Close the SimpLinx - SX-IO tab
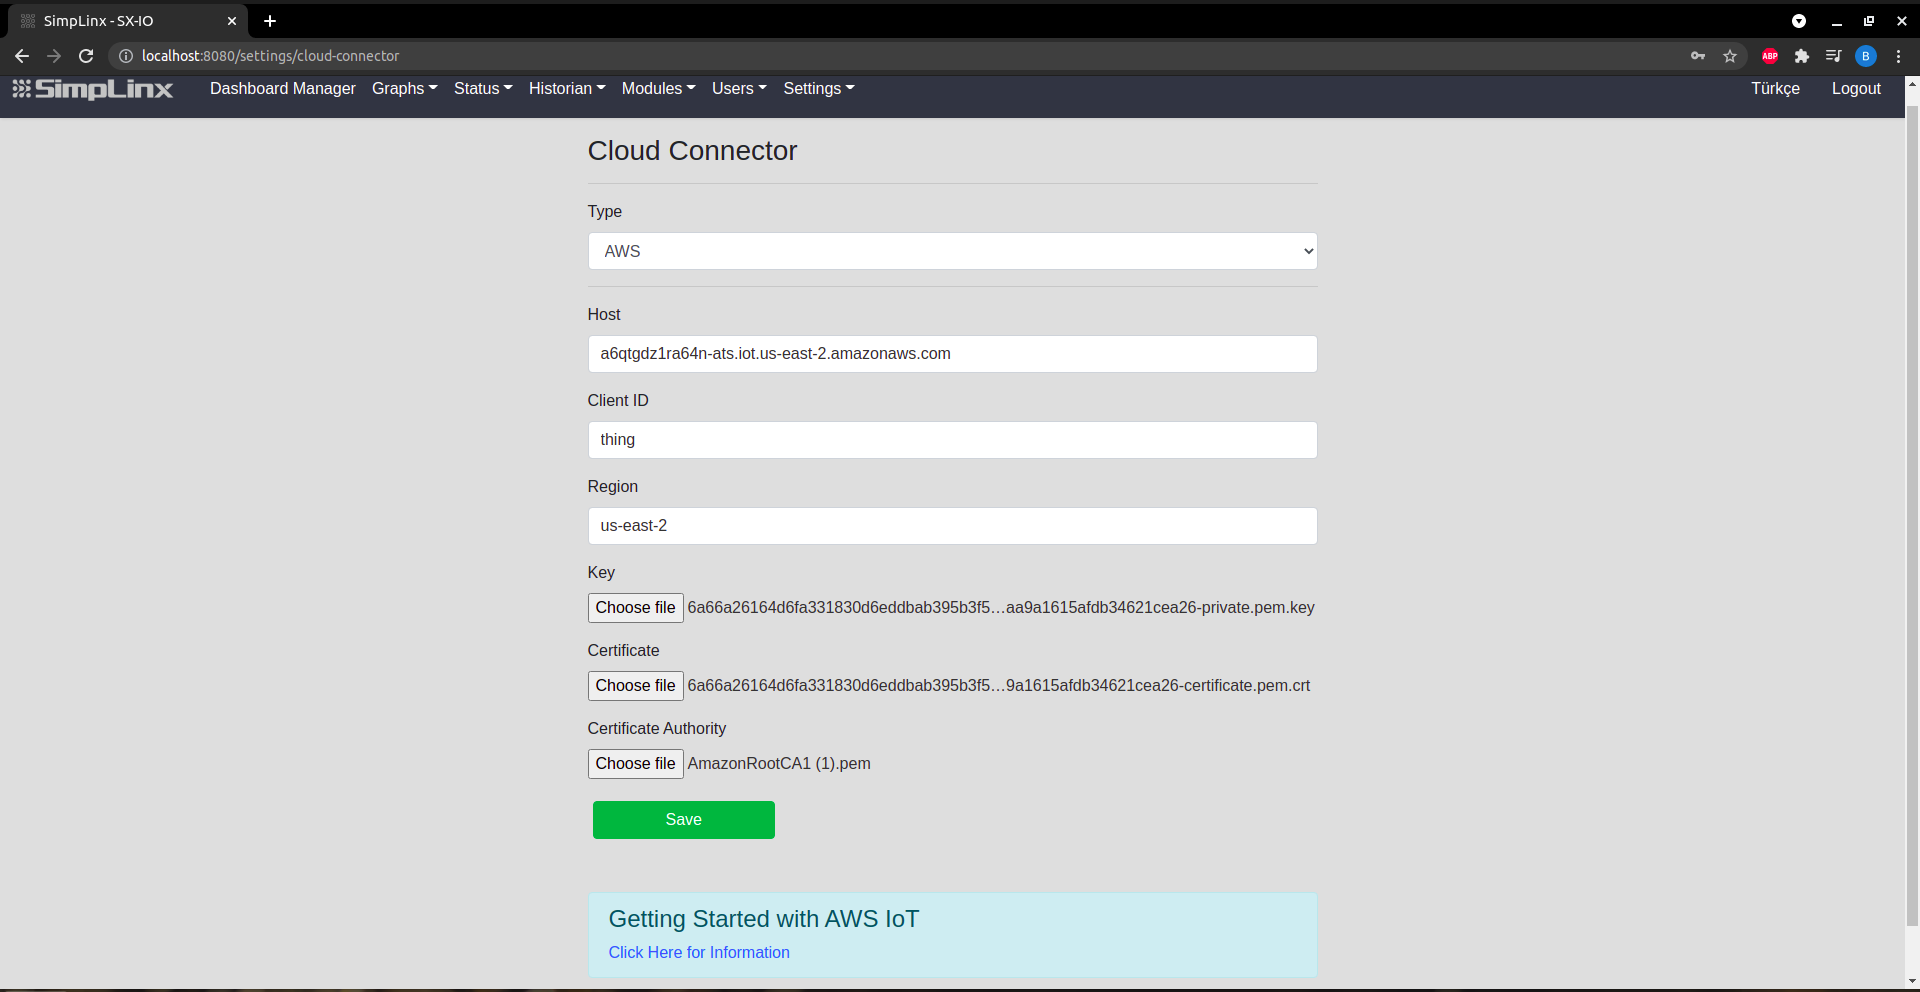The image size is (1920, 992). pos(232,21)
